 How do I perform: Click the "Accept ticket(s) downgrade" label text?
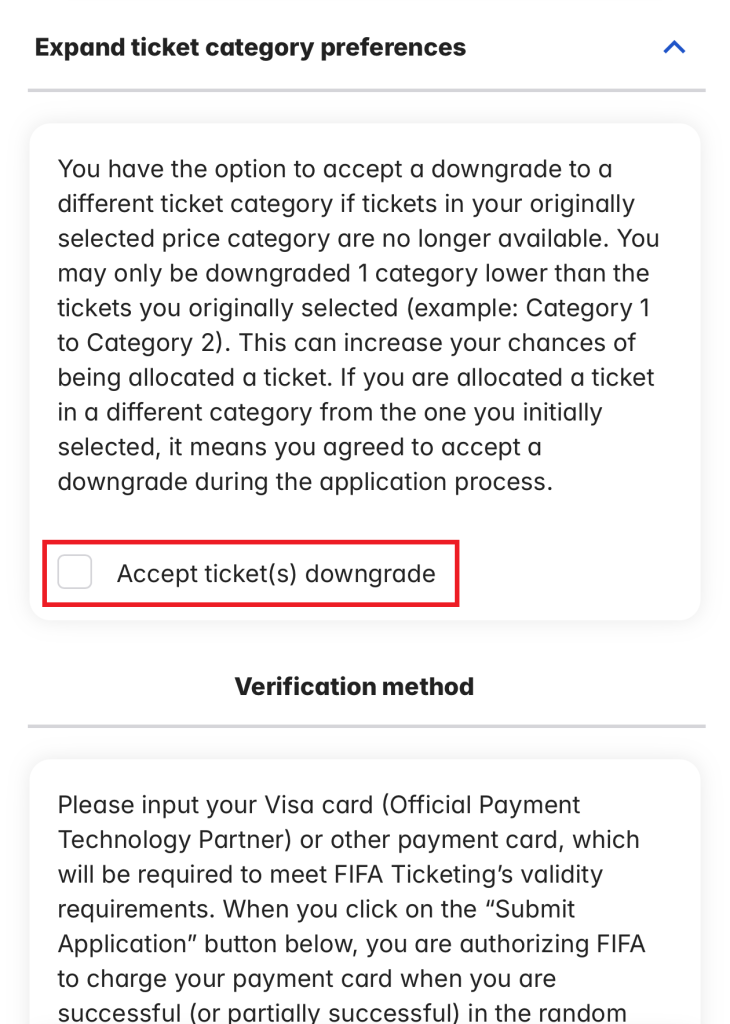coord(276,574)
